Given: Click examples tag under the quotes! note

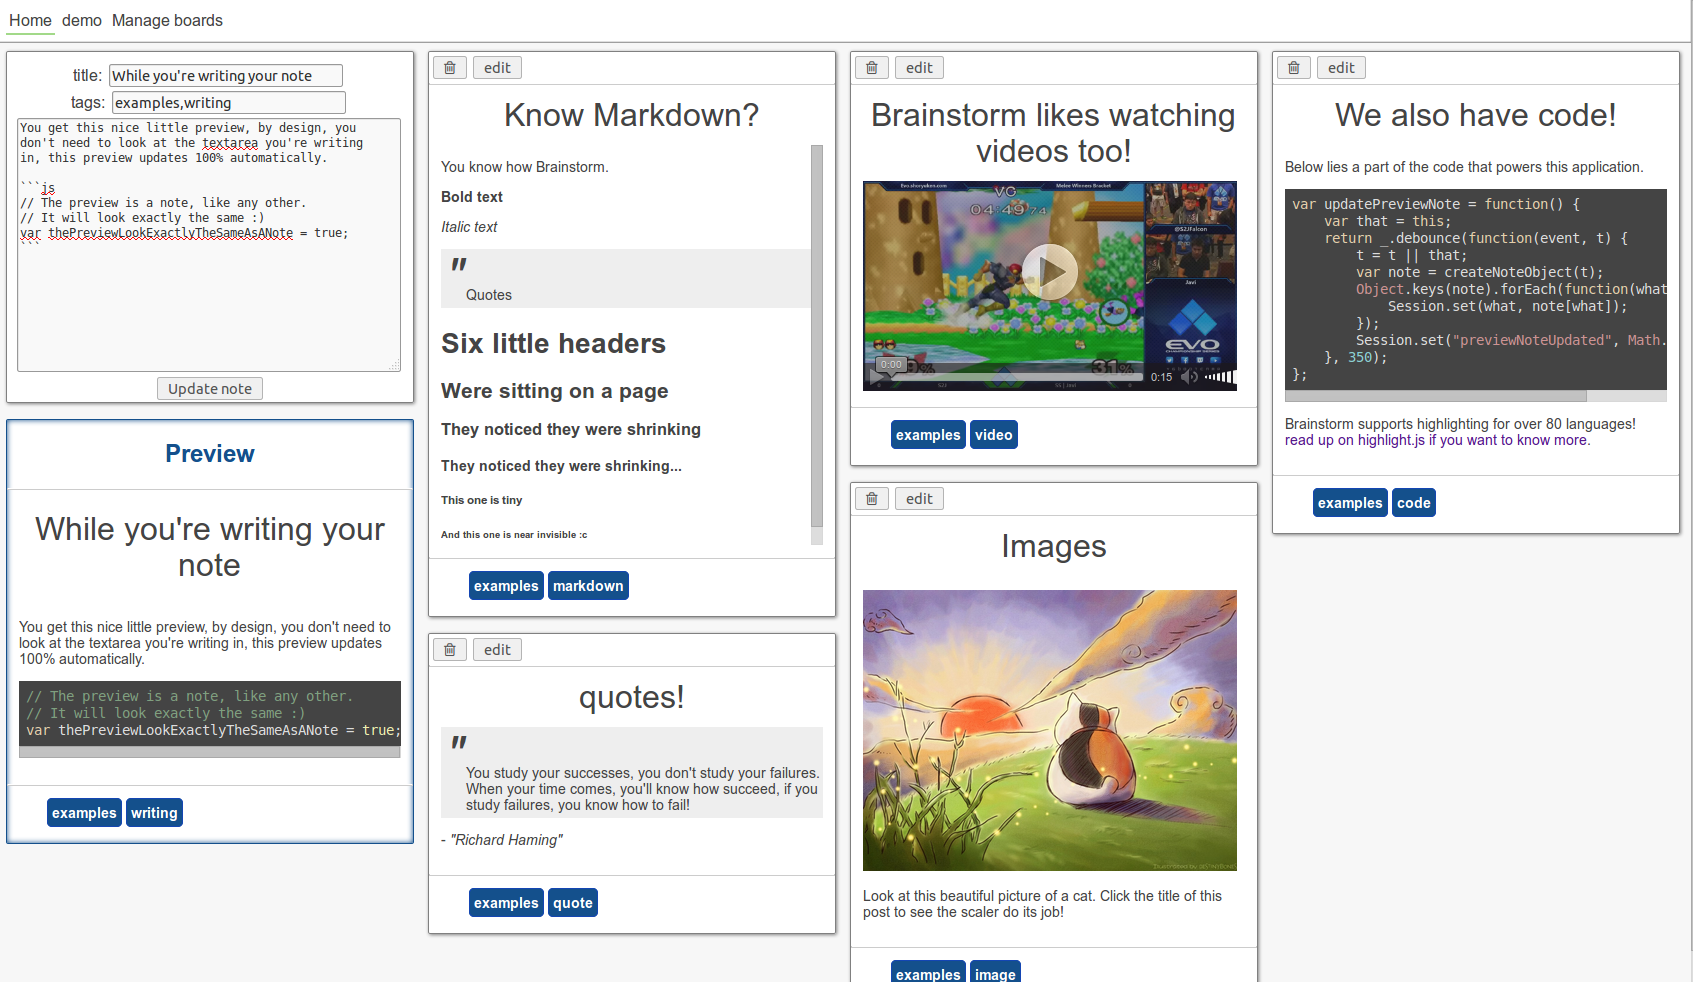Looking at the screenshot, I should click(506, 903).
